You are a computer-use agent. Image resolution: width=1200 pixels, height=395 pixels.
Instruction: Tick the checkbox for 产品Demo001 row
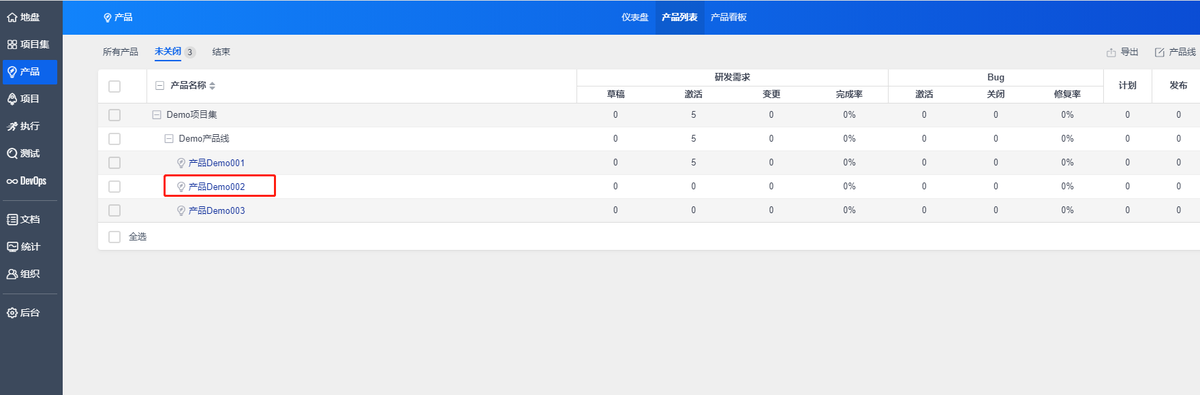pos(114,162)
